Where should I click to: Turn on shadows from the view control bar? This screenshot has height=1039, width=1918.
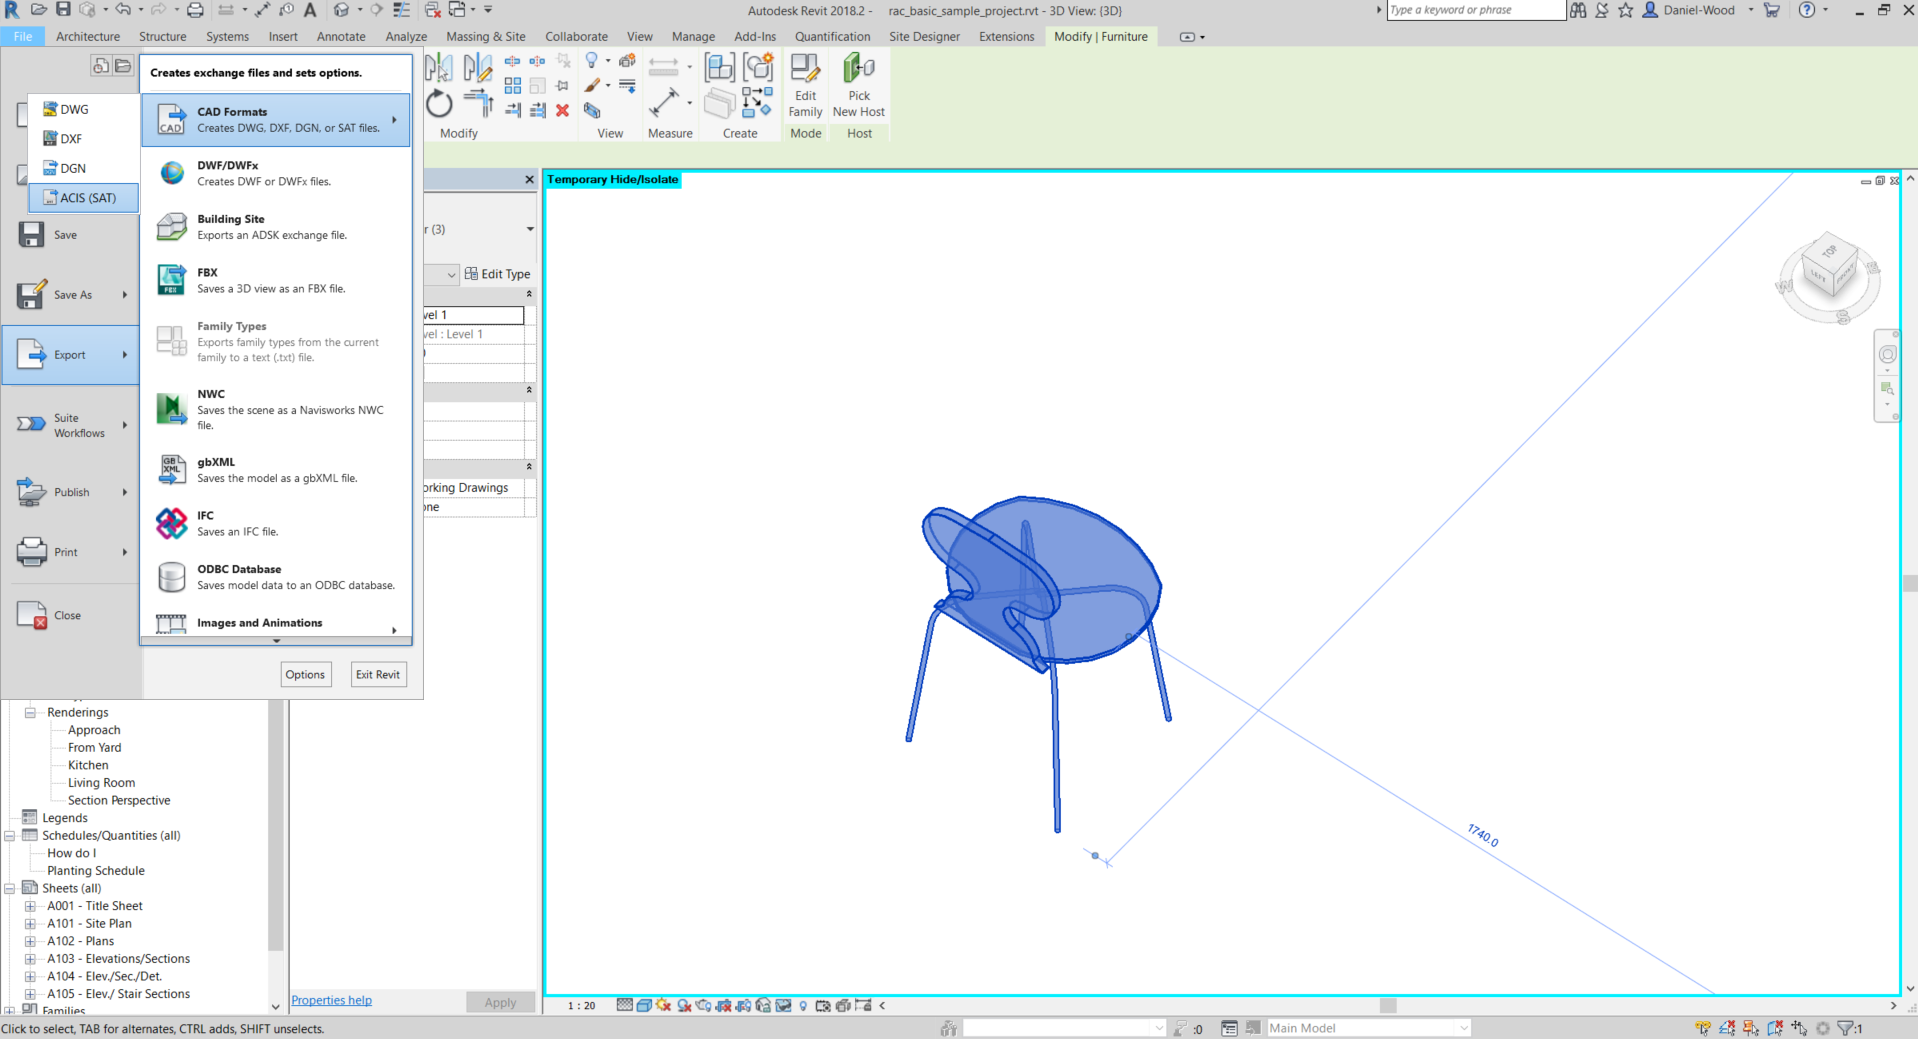[662, 1006]
